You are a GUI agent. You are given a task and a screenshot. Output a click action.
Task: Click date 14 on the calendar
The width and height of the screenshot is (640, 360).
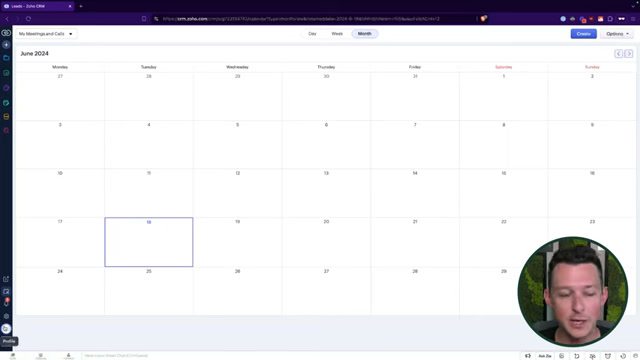pyautogui.click(x=415, y=173)
